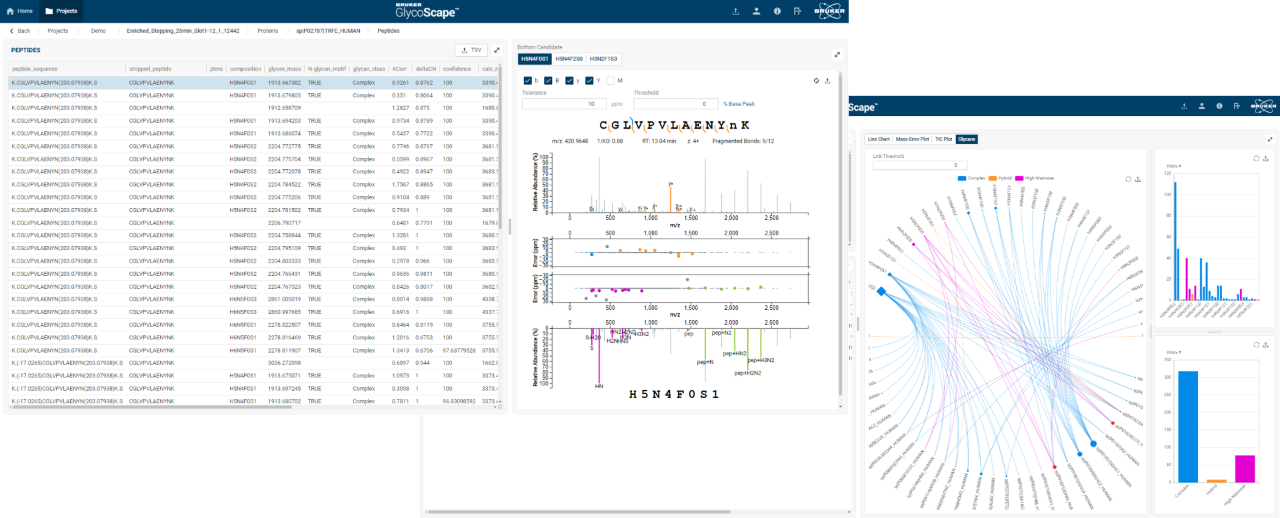Download the top PSMs bar chart

[1266, 158]
